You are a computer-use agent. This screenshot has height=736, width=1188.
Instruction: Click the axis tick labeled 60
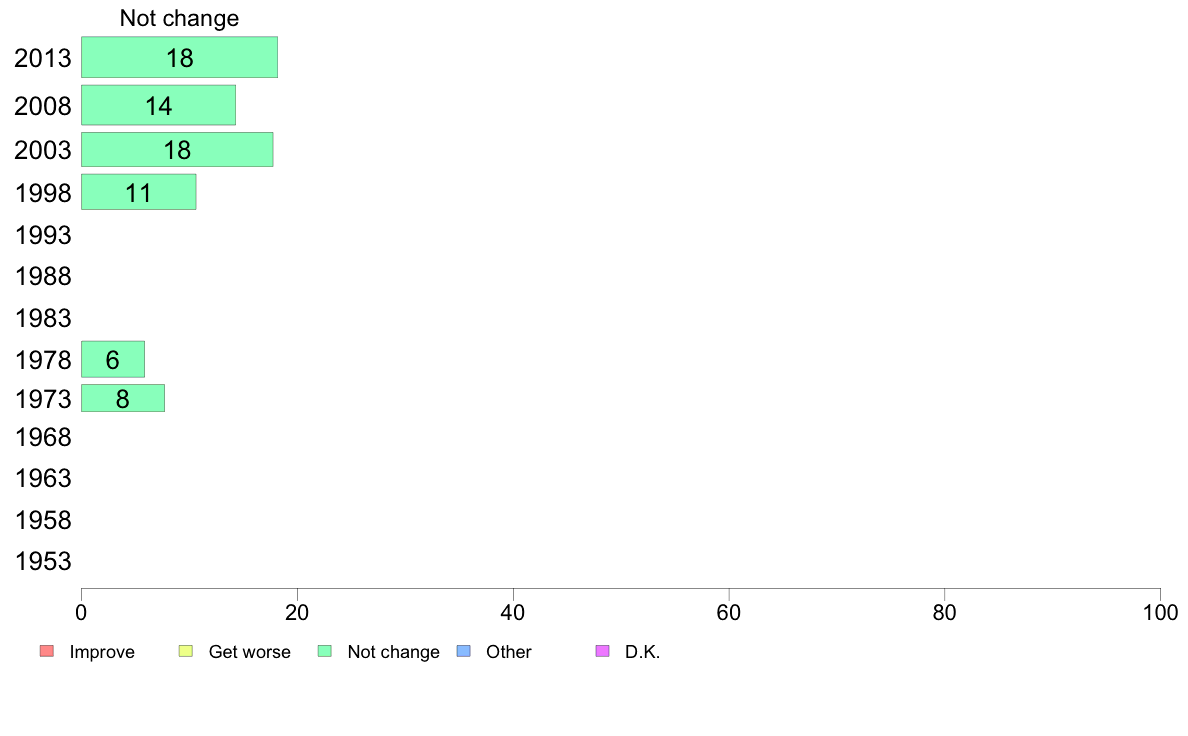pos(729,612)
